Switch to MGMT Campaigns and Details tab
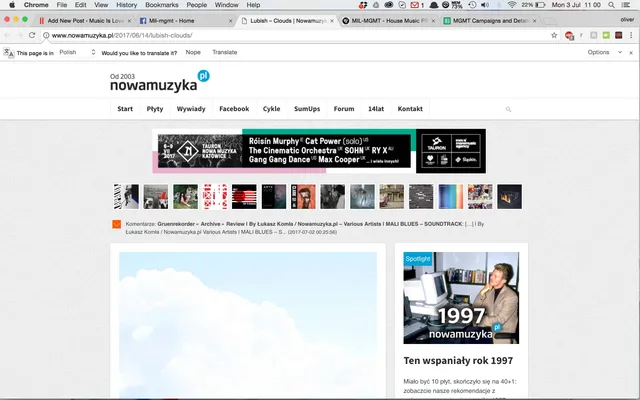Image resolution: width=640 pixels, height=400 pixels. 489,20
